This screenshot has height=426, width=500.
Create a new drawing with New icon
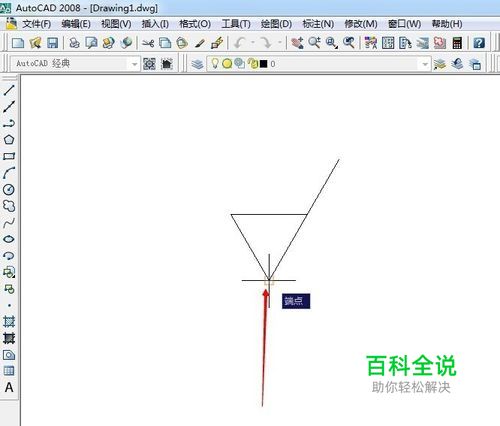point(18,43)
